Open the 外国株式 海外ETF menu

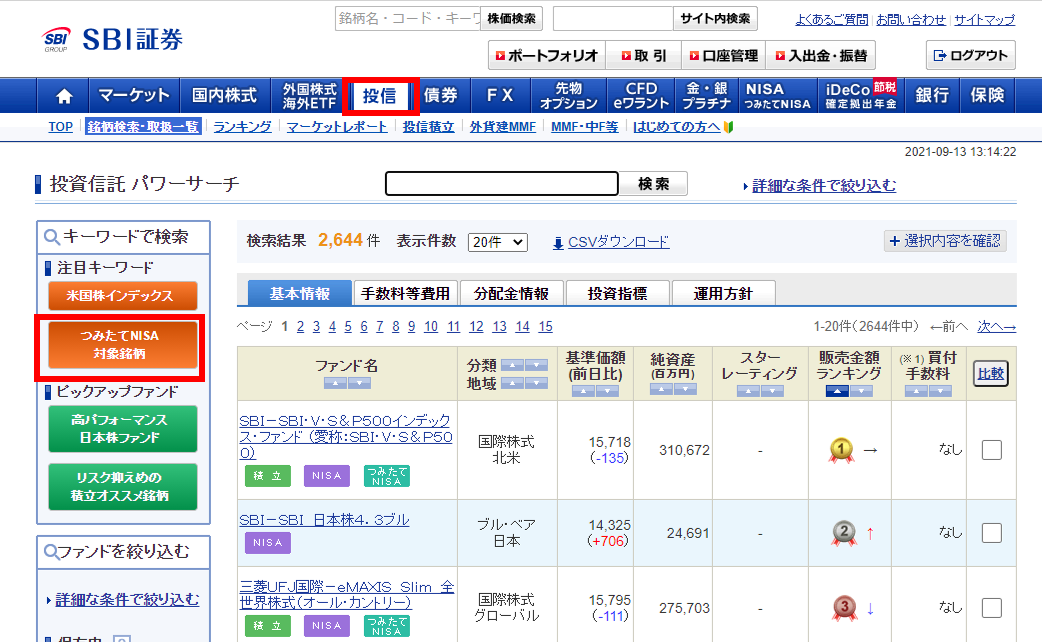click(309, 96)
